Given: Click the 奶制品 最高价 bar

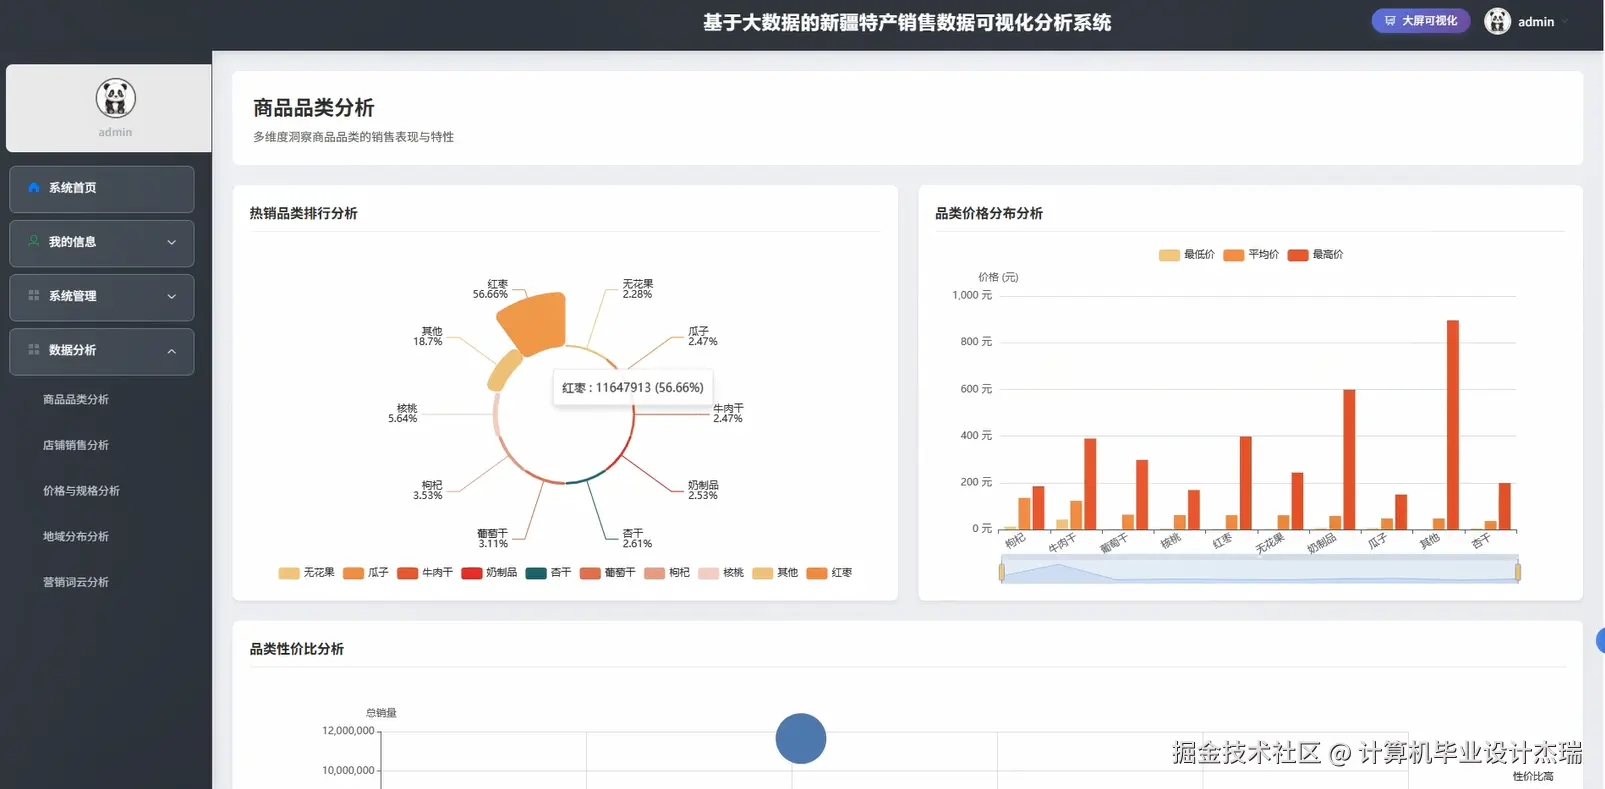Looking at the screenshot, I should tap(1349, 459).
